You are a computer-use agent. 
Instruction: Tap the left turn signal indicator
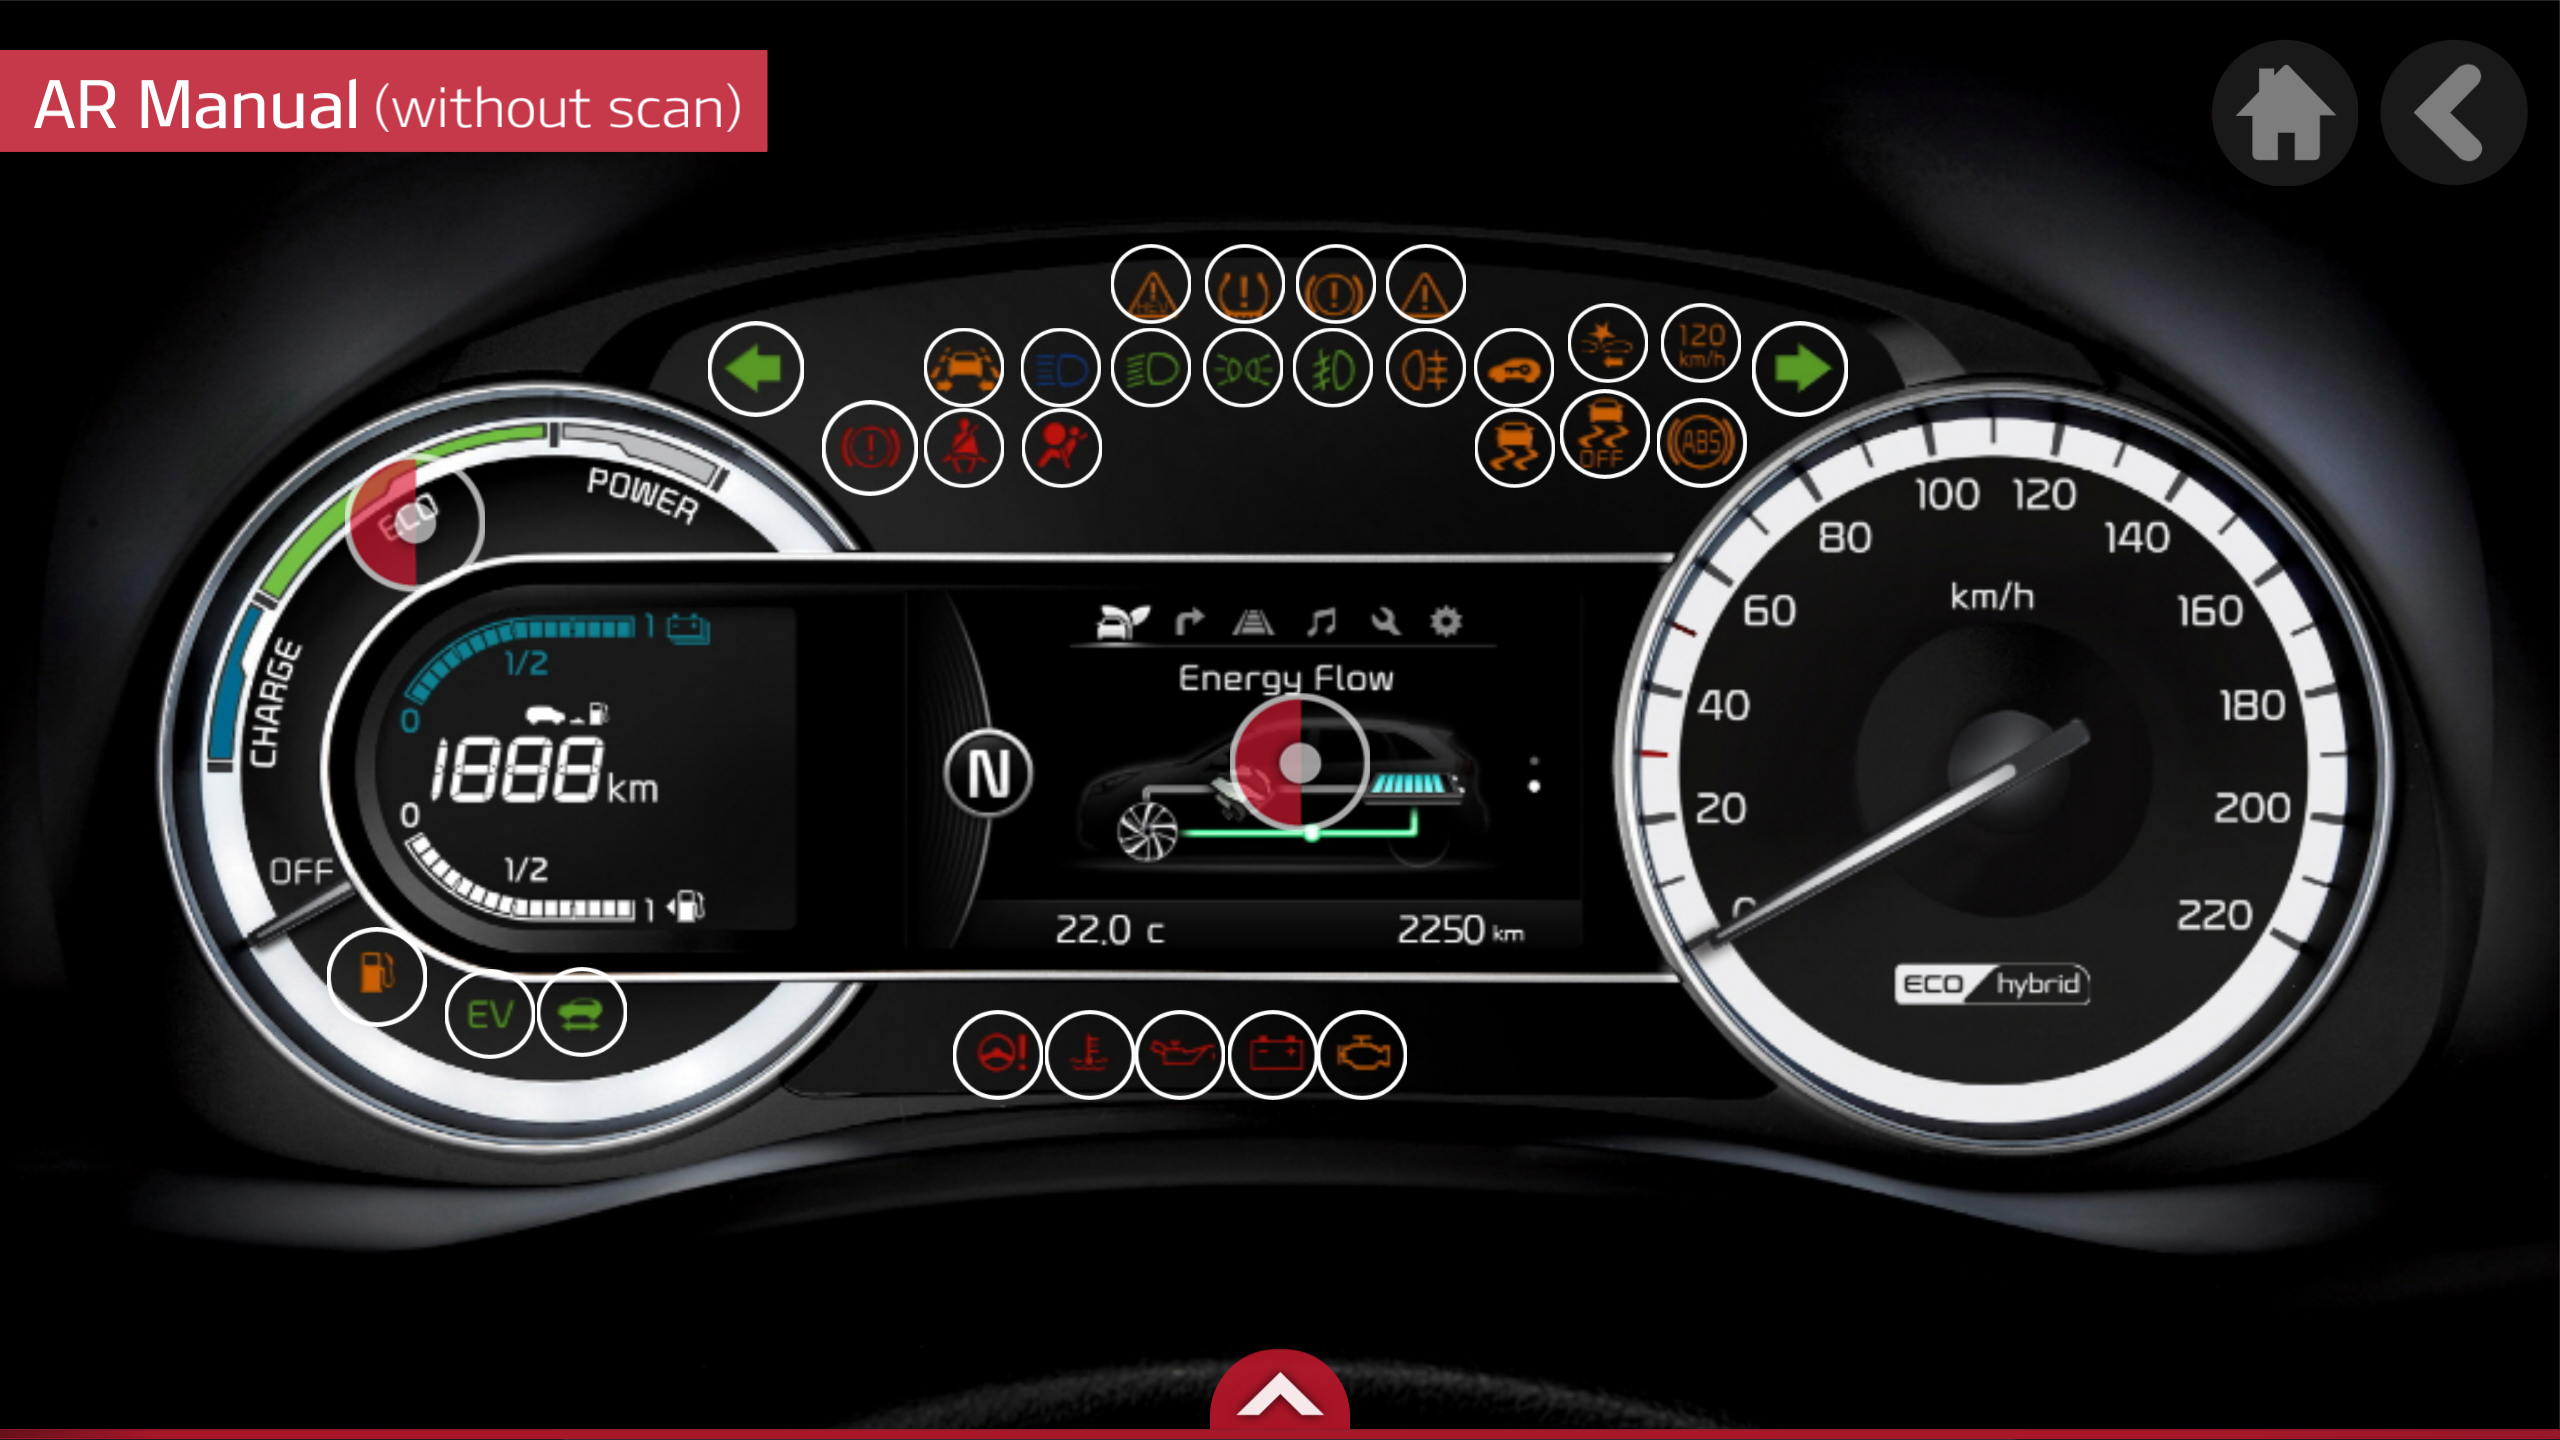[x=755, y=369]
